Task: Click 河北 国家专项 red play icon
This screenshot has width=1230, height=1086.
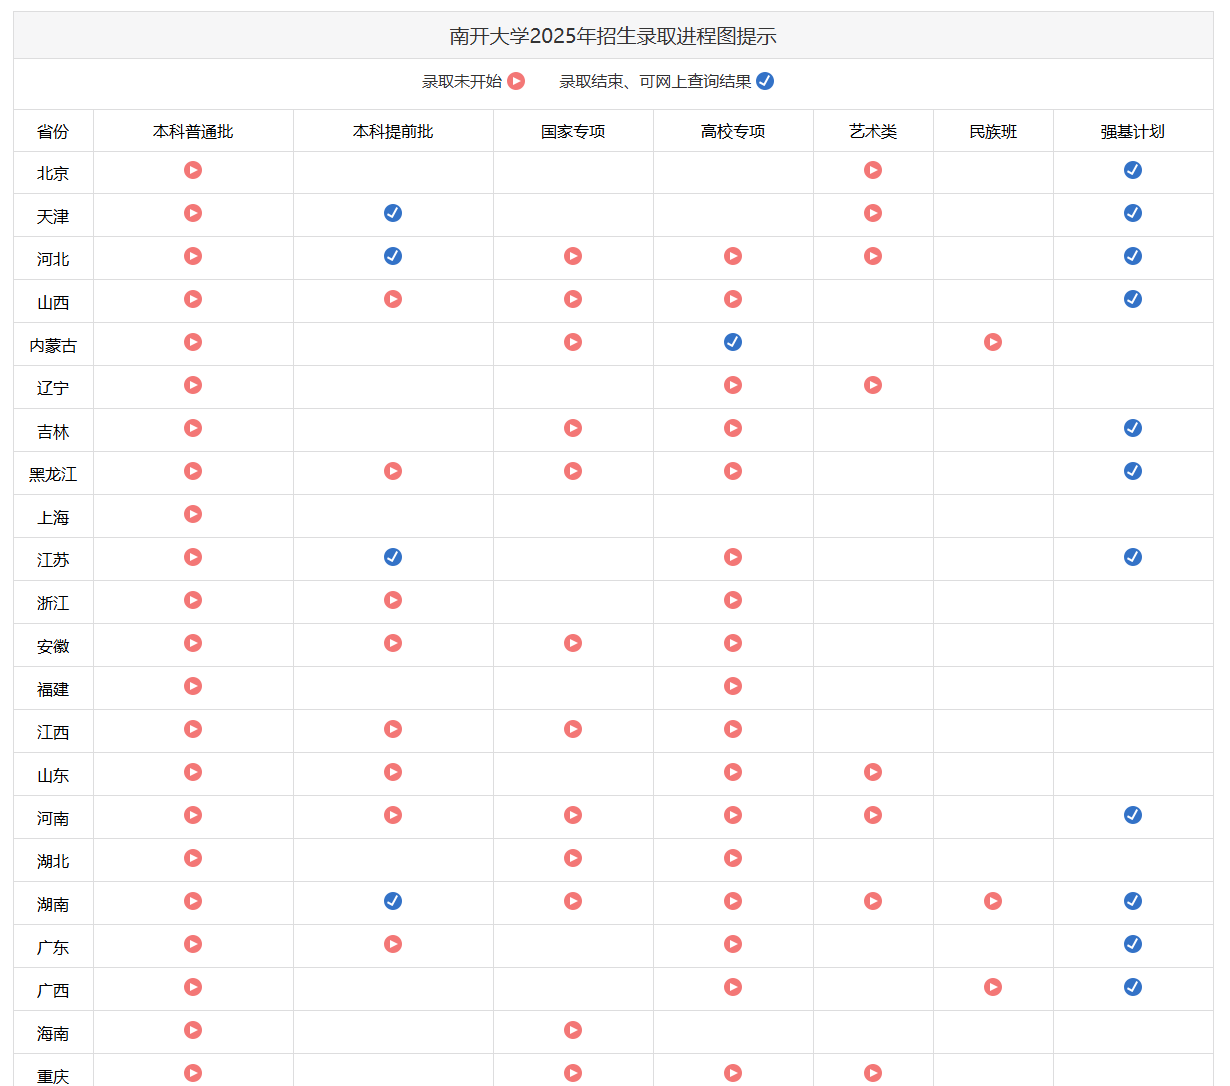Action: click(x=573, y=256)
